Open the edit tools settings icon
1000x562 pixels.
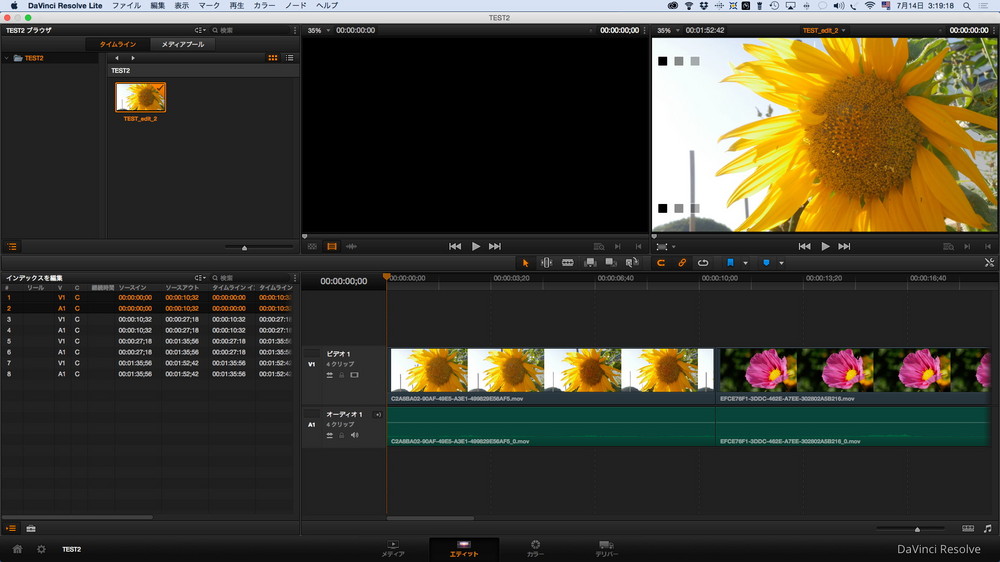coord(989,263)
